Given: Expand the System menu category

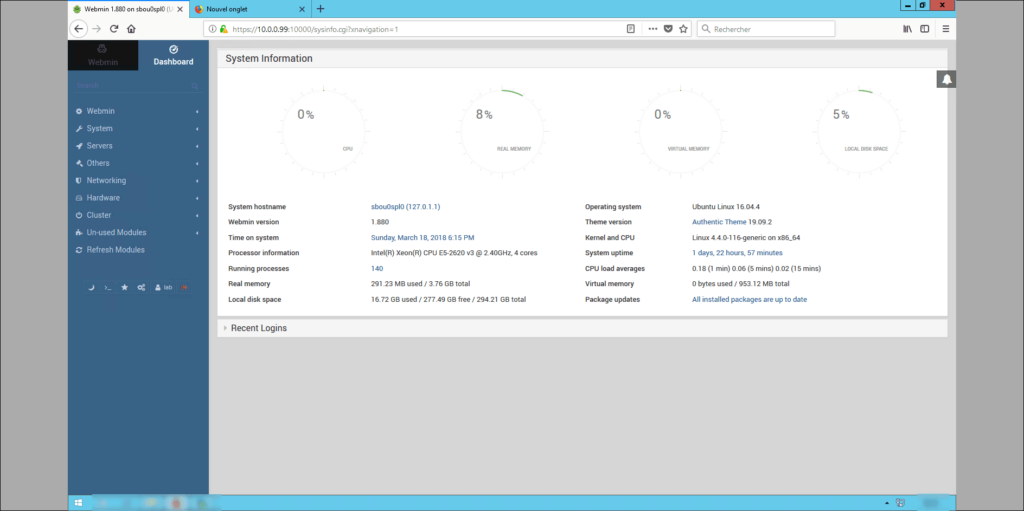Looking at the screenshot, I should point(138,129).
